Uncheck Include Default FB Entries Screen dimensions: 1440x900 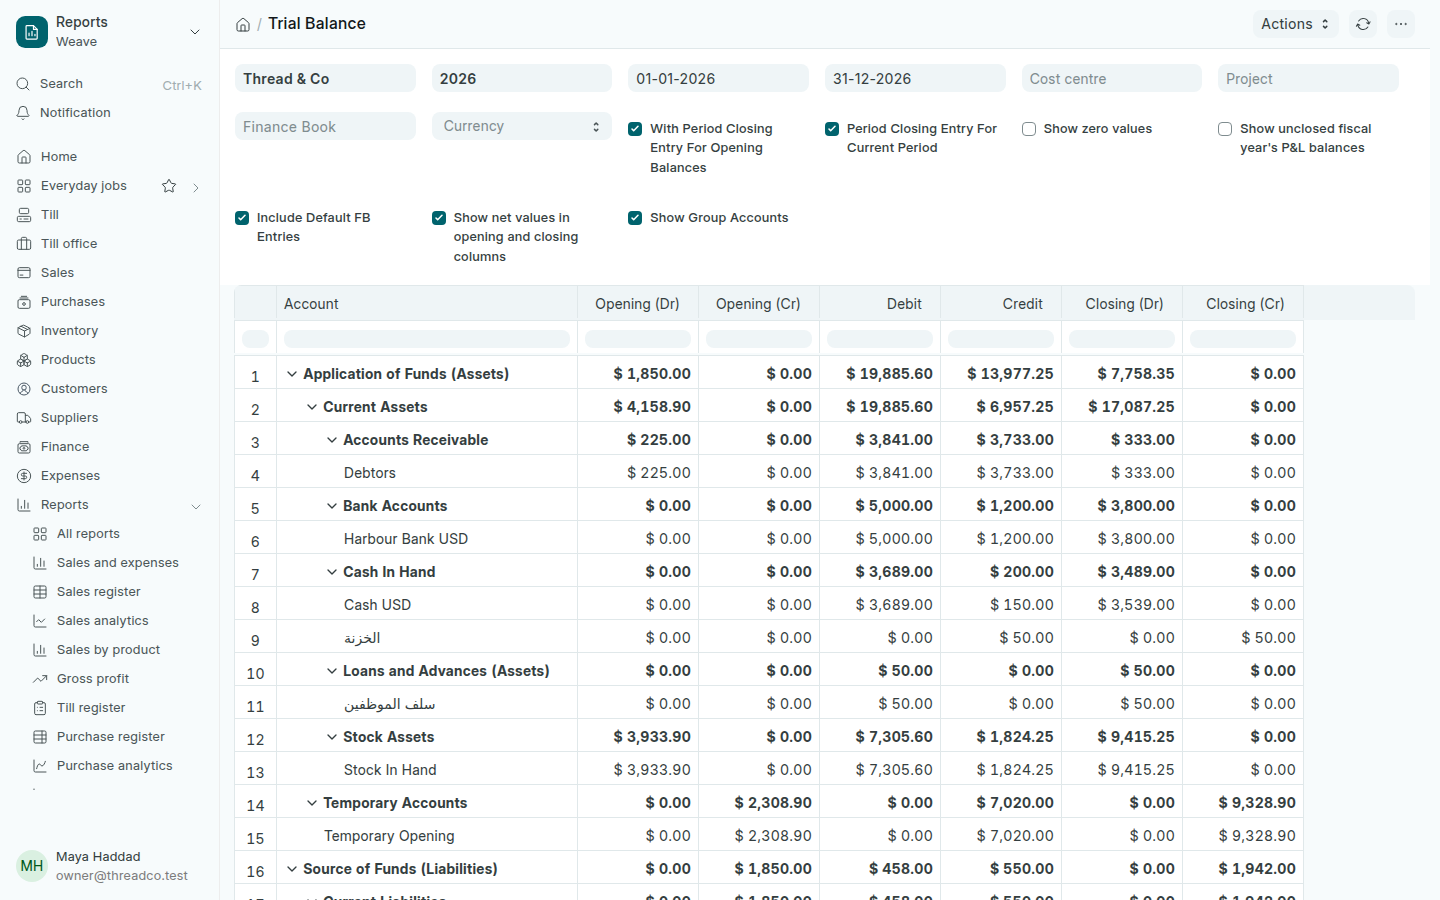point(242,218)
